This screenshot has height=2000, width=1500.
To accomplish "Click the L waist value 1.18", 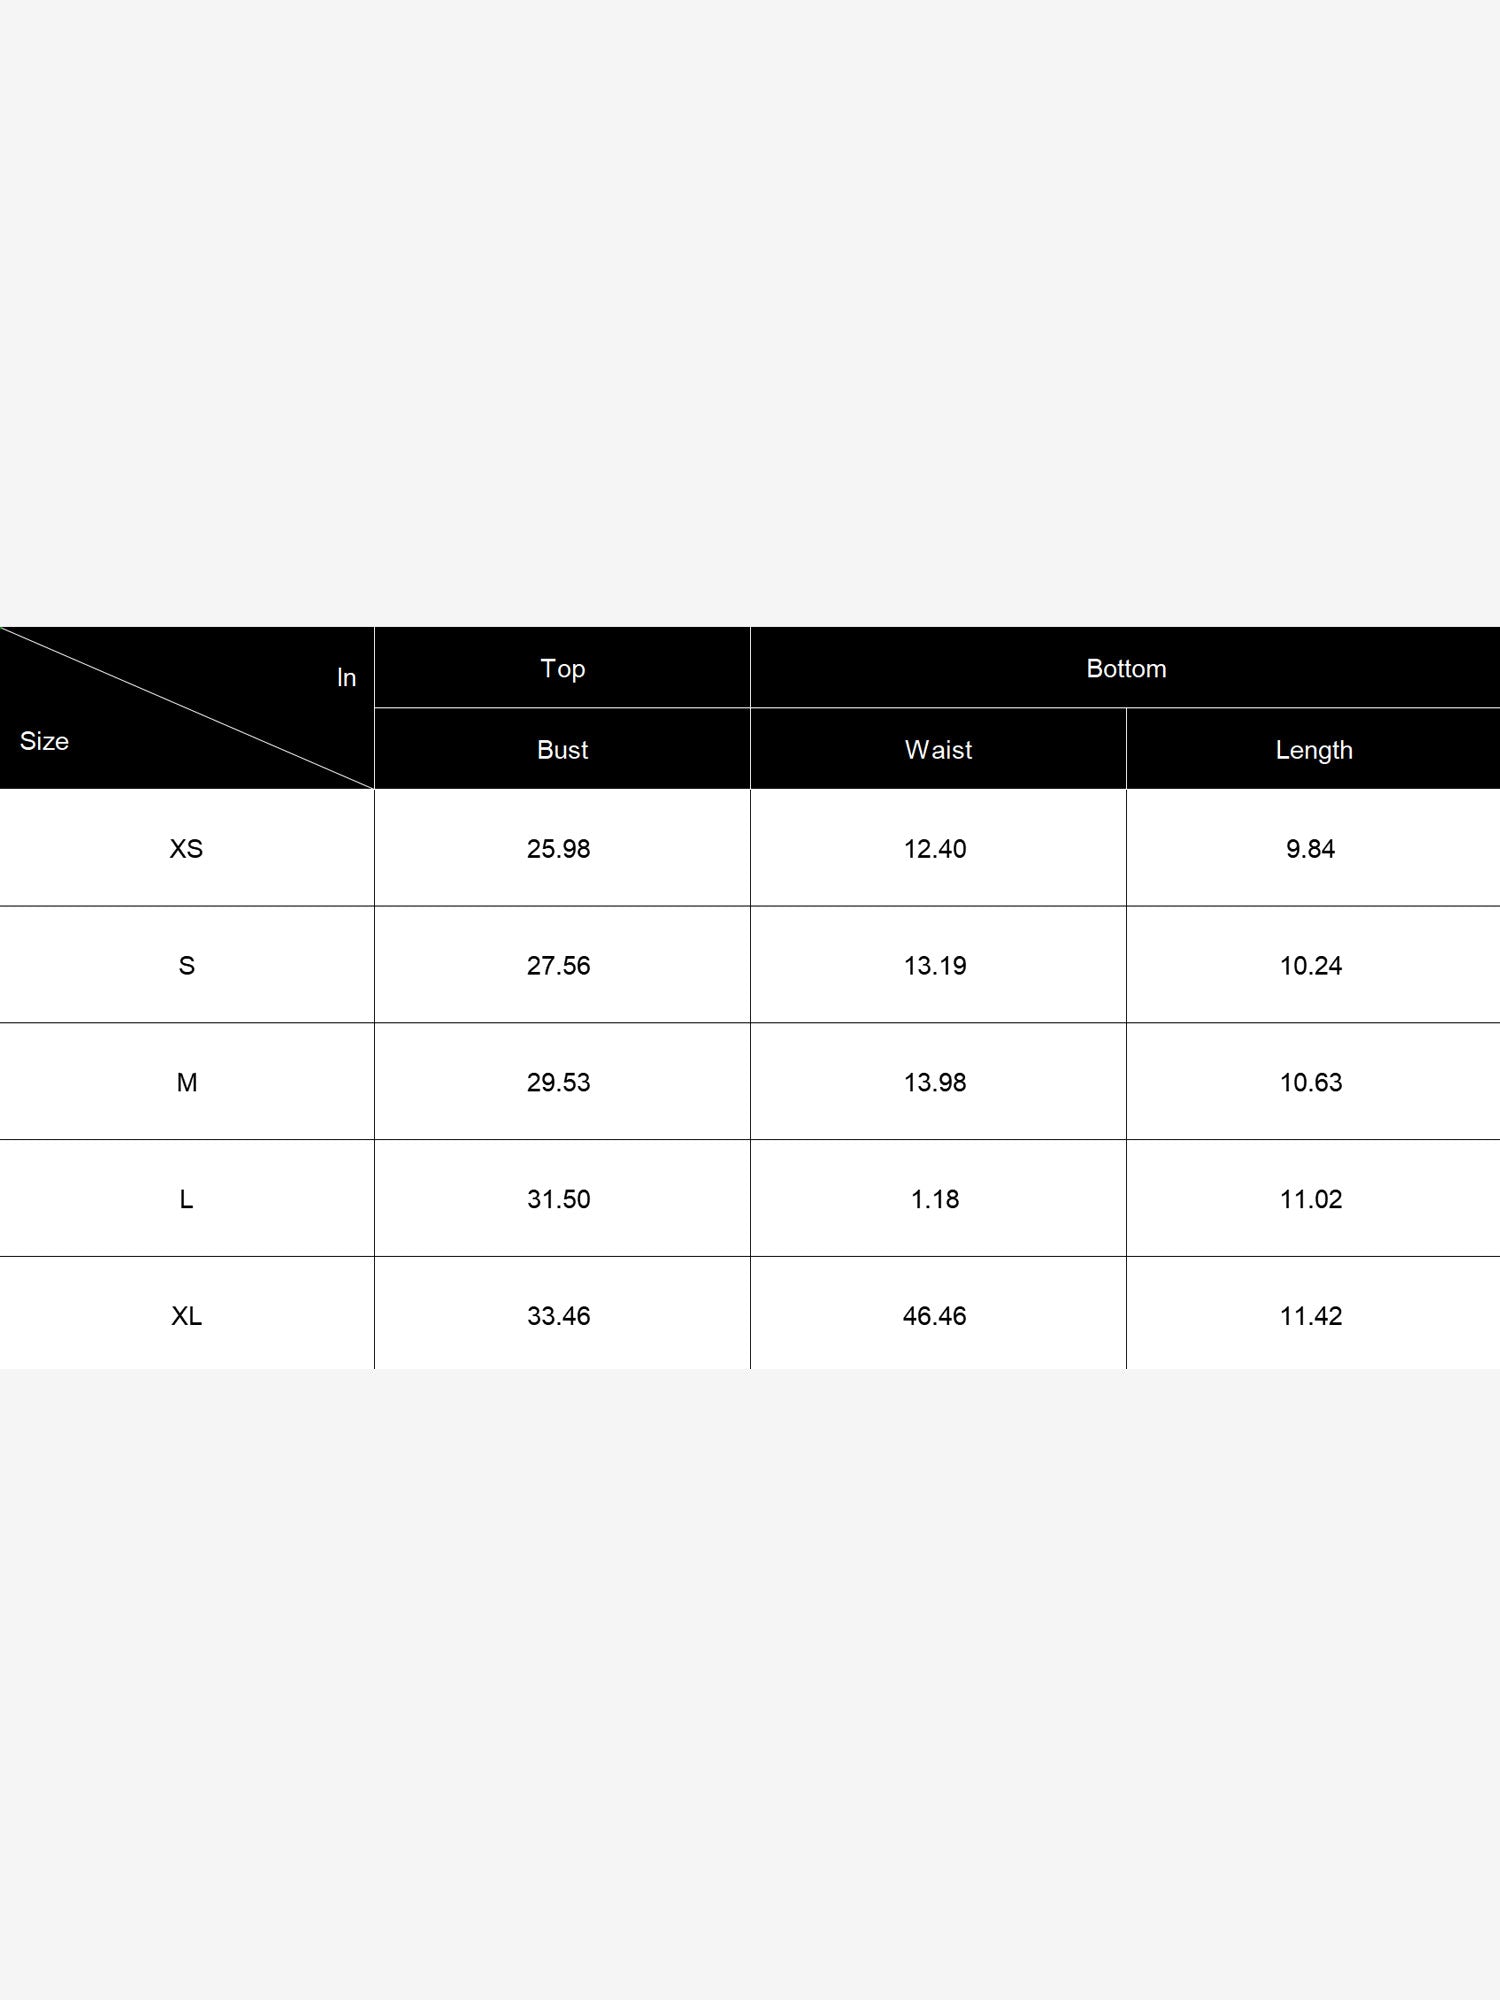I will pyautogui.click(x=935, y=1200).
